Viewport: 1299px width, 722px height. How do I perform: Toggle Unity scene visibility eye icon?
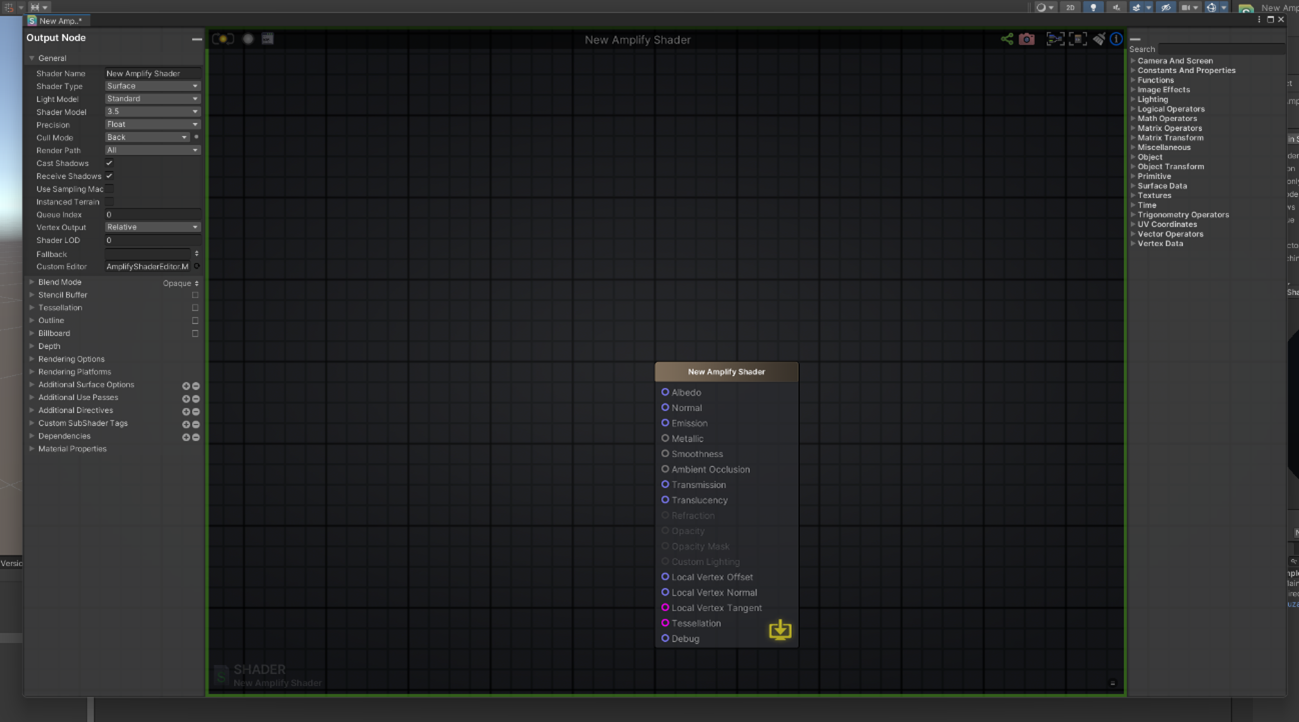click(x=1166, y=7)
